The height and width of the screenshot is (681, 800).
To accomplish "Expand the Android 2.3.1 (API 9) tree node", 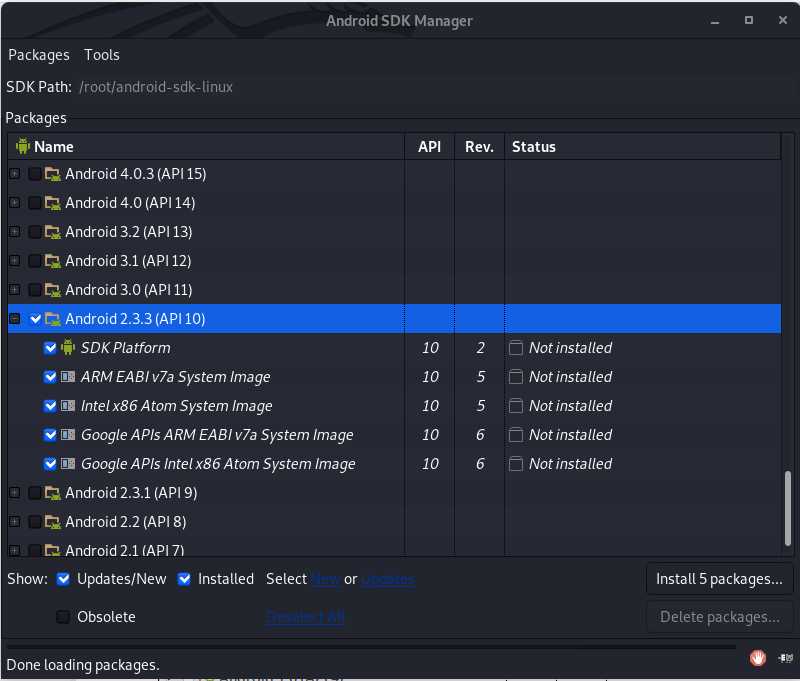I will tap(14, 493).
